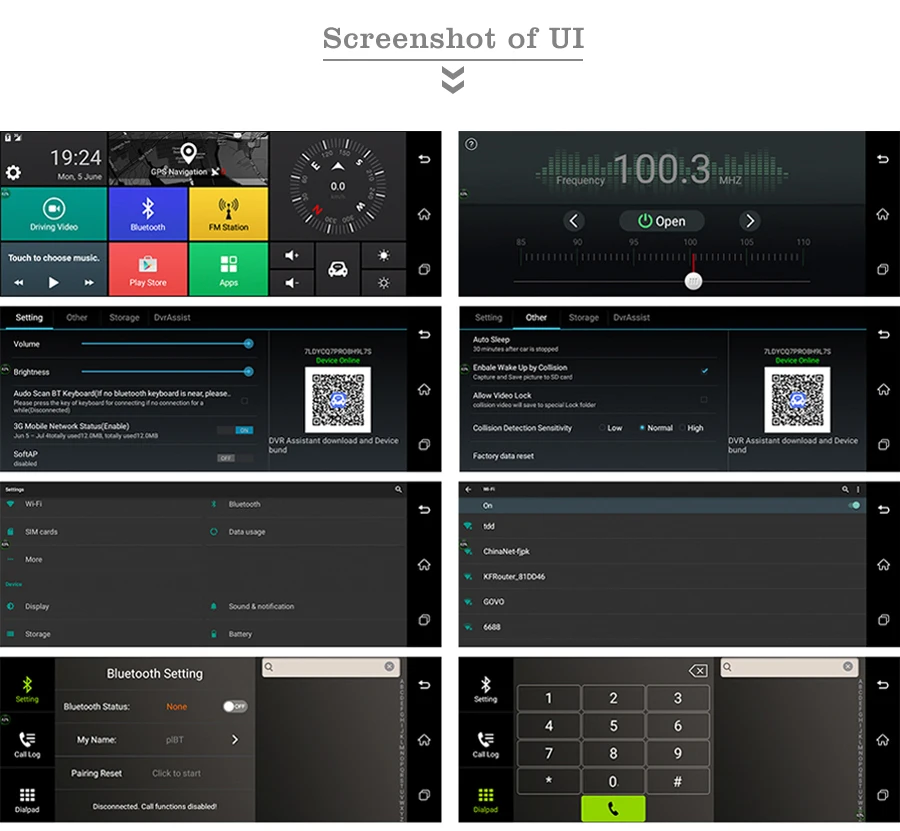Play music on the home screen
900x831 pixels.
point(53,282)
